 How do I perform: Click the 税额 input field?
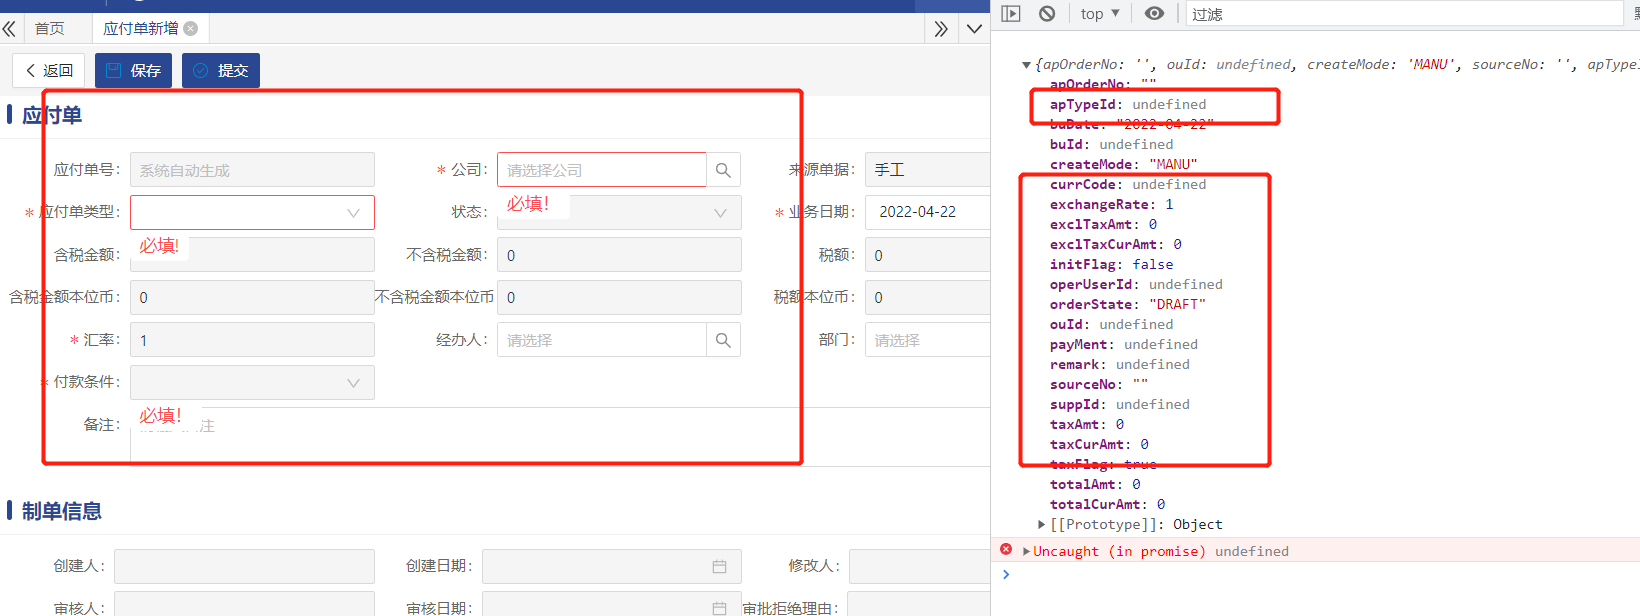click(x=927, y=255)
